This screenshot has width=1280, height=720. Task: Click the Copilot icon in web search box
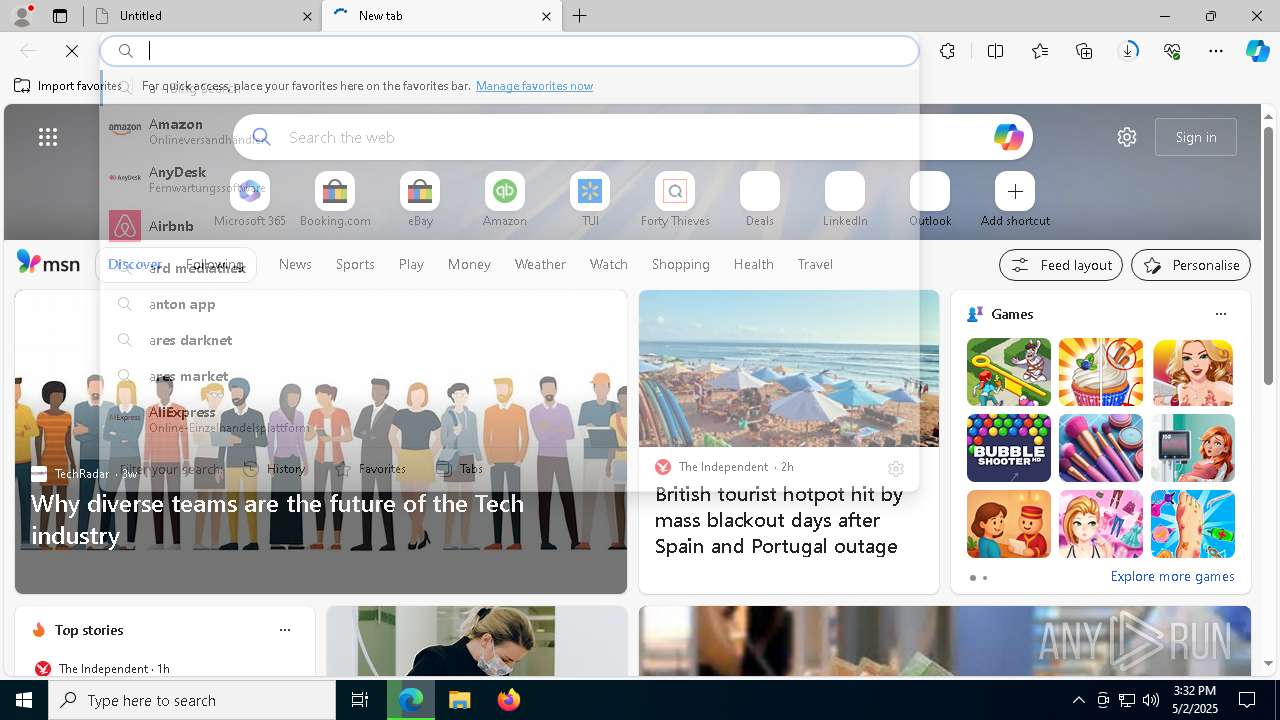1008,137
